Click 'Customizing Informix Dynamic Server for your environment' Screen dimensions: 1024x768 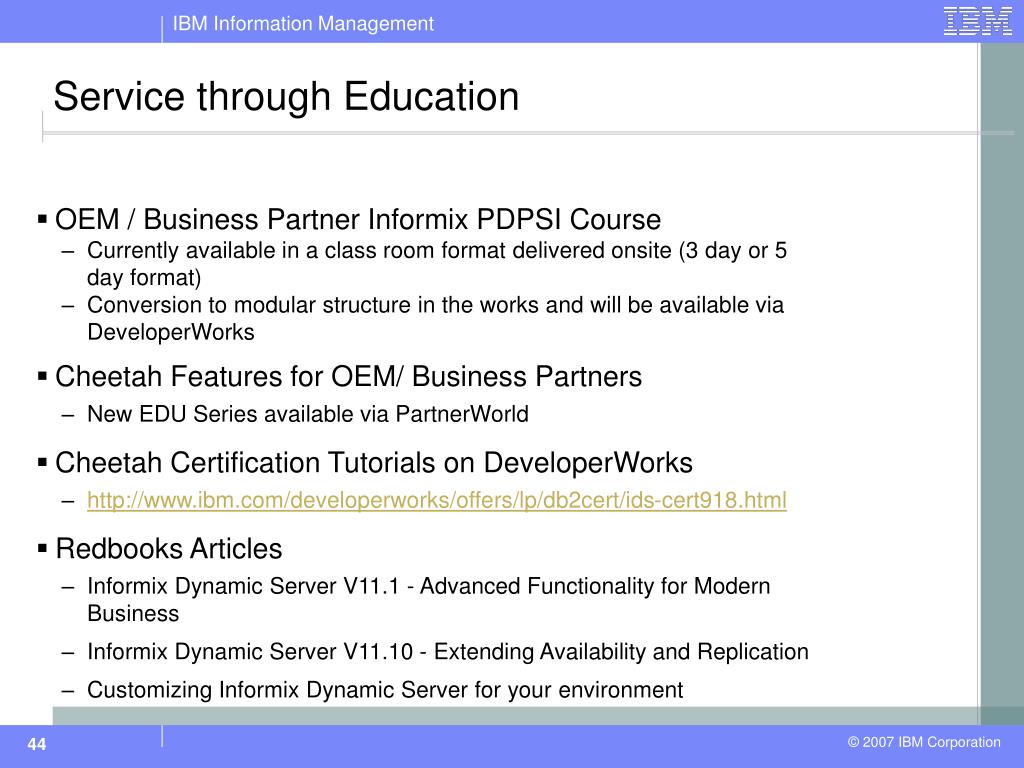(x=385, y=690)
